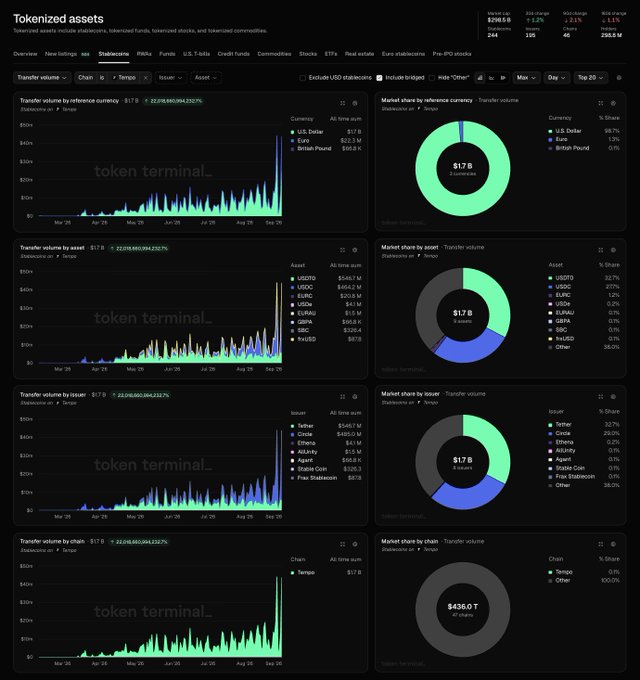Click the ETFs tab

(x=331, y=54)
